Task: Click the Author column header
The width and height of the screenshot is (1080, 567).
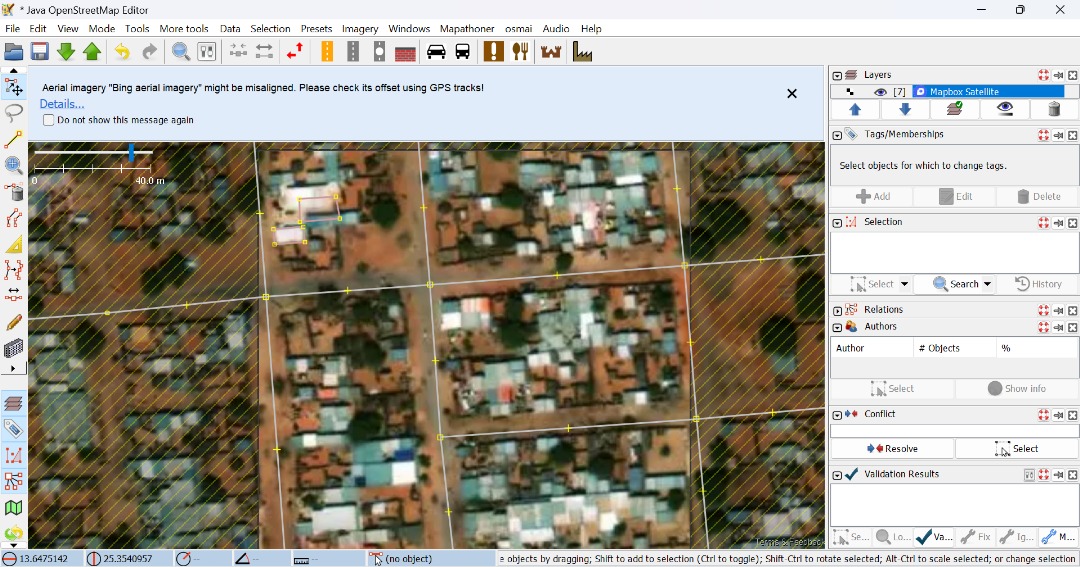Action: [871, 348]
